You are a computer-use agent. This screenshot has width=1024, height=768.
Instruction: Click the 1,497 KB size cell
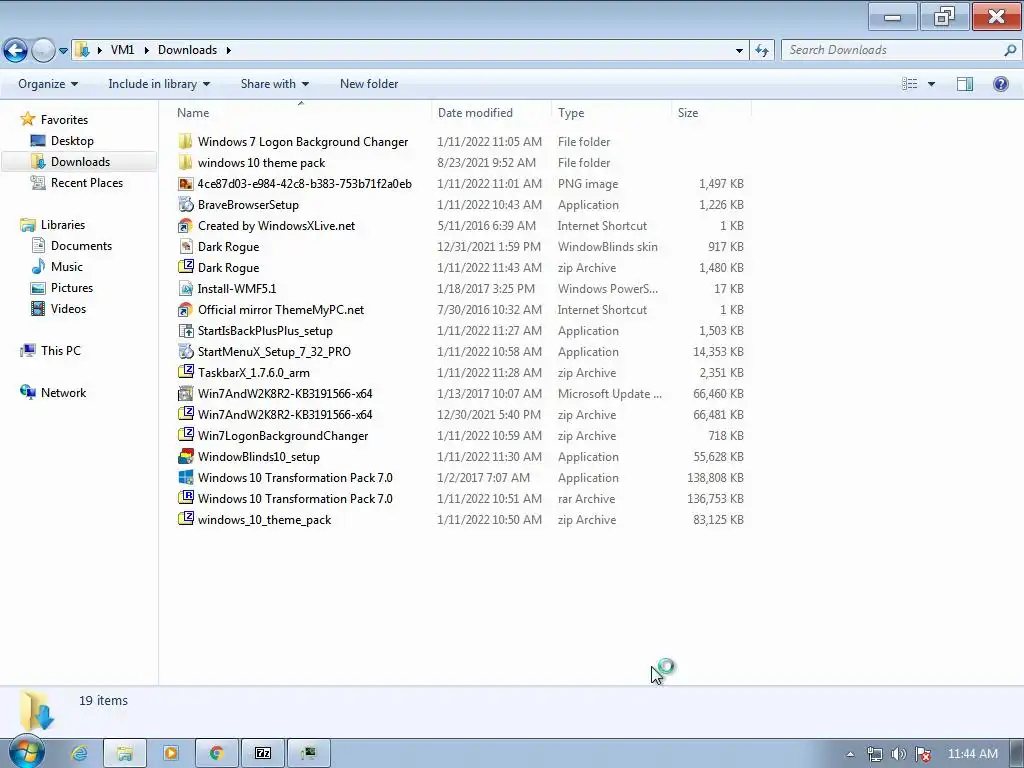(721, 184)
